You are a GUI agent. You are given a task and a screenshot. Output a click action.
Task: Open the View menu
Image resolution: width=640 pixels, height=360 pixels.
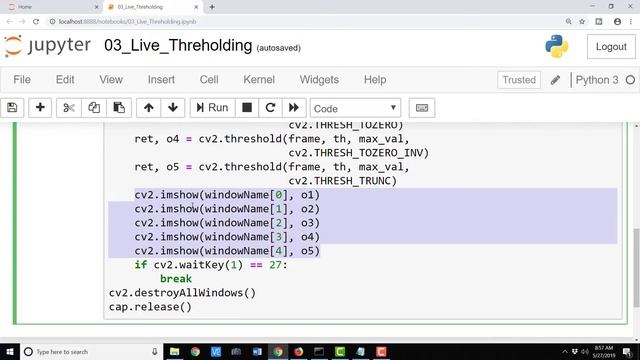(x=111, y=80)
